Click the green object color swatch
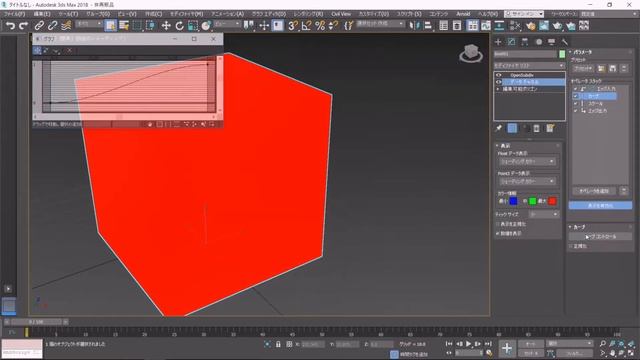640x360 pixels. click(x=562, y=54)
